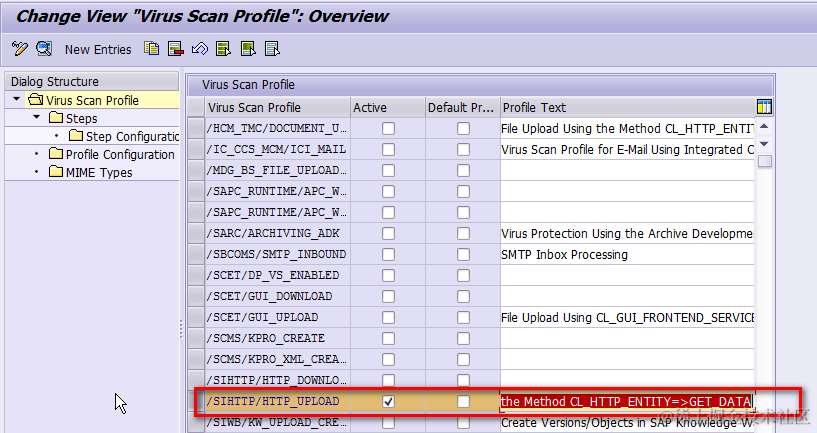Click empty profile text of /MDG_BS_FILE_UPLOAD
The height and width of the screenshot is (433, 817).
point(627,170)
